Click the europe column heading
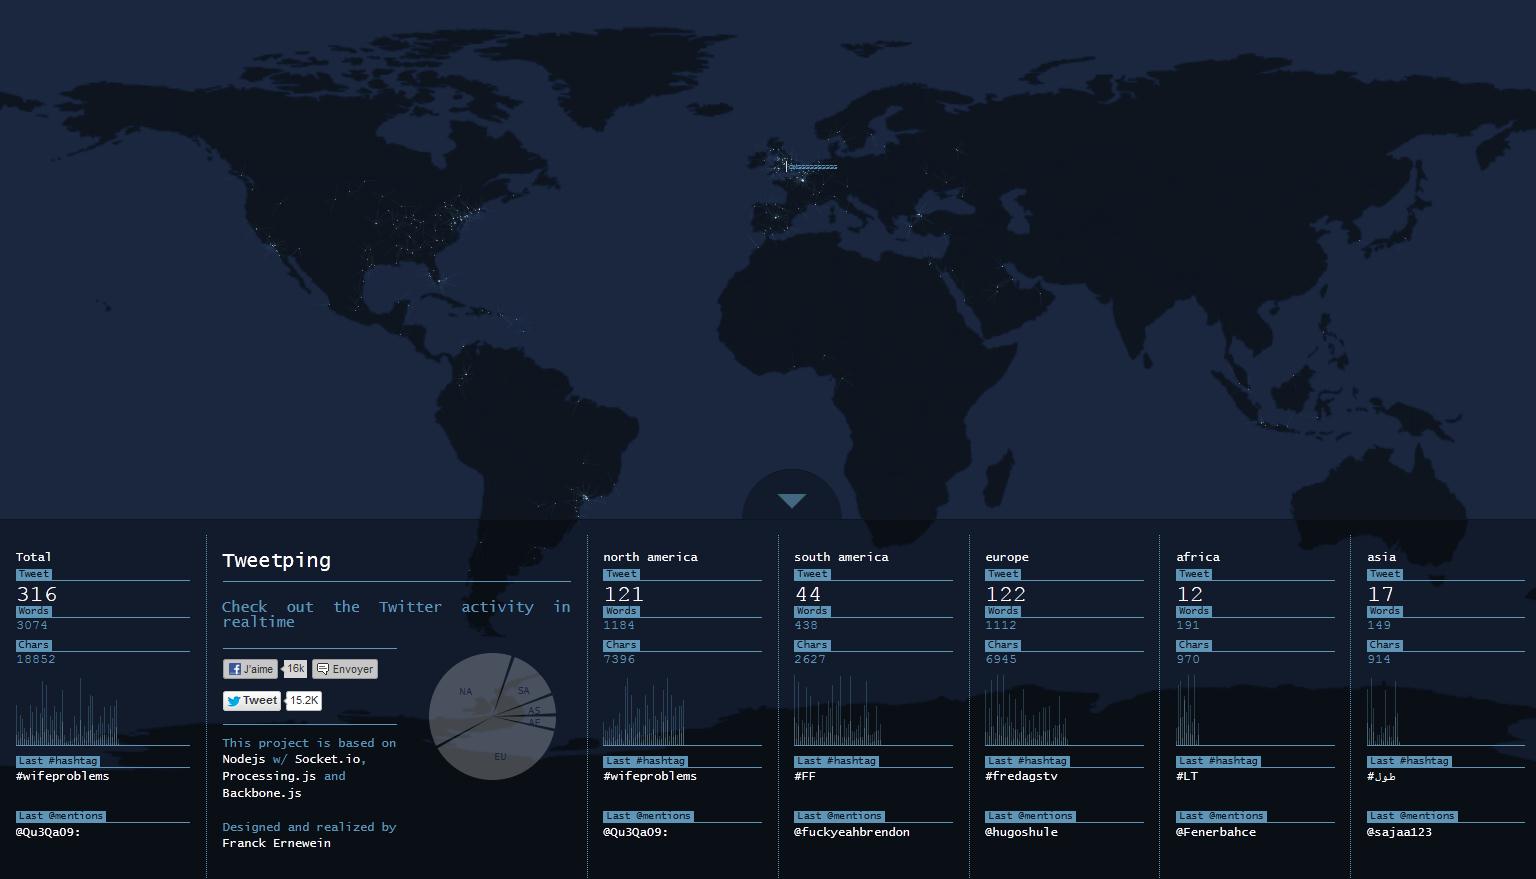 point(1007,557)
